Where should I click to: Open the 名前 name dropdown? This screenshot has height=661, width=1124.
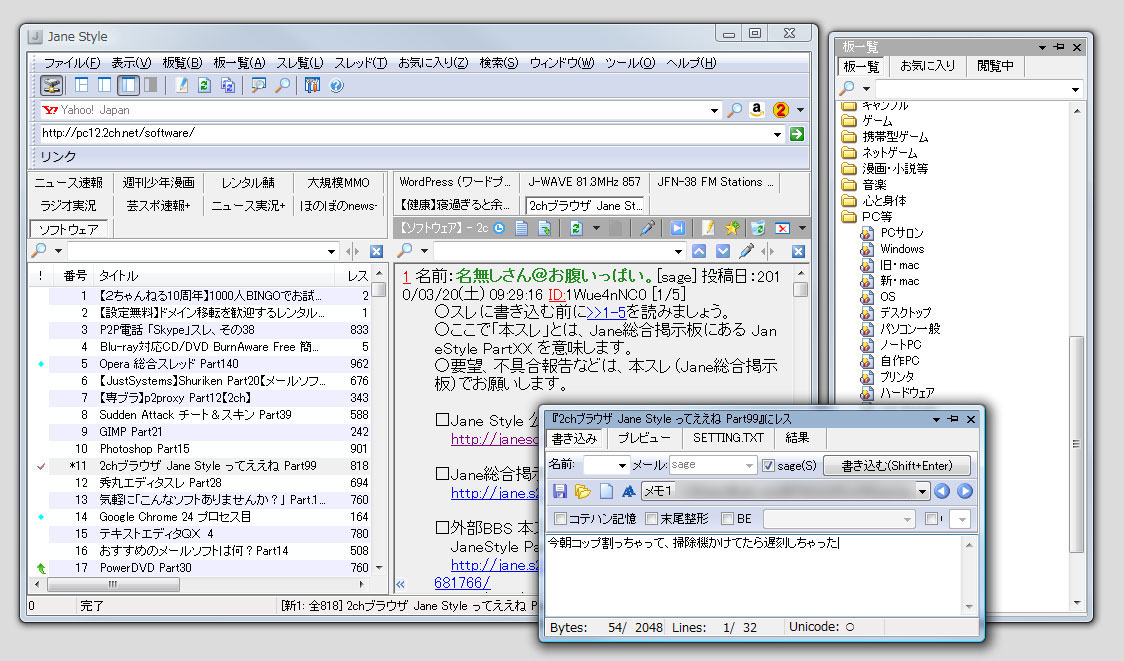(622, 464)
